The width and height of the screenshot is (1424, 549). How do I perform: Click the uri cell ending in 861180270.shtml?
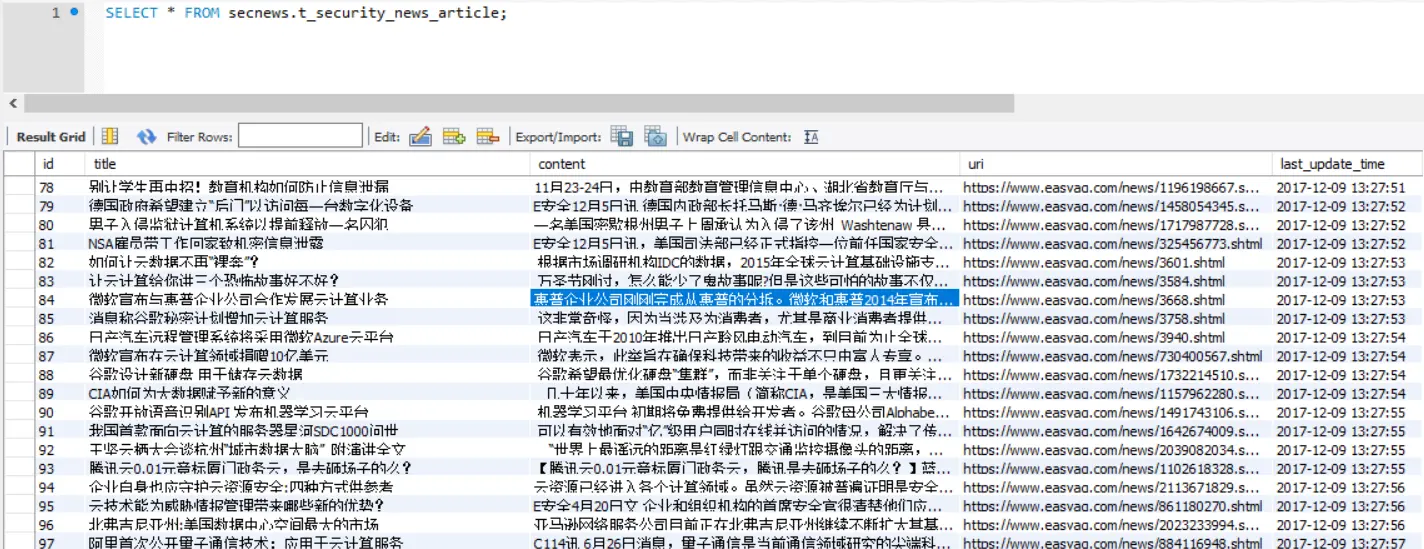(x=1116, y=505)
